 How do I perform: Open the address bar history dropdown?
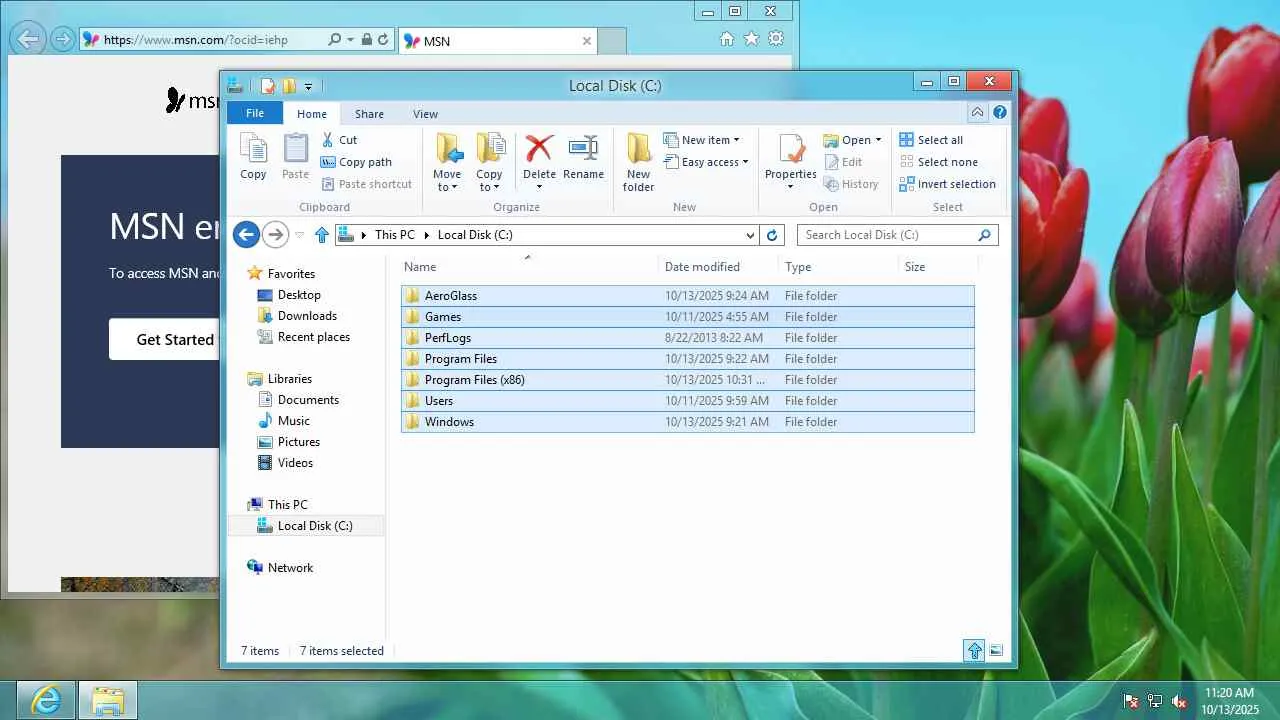click(751, 235)
